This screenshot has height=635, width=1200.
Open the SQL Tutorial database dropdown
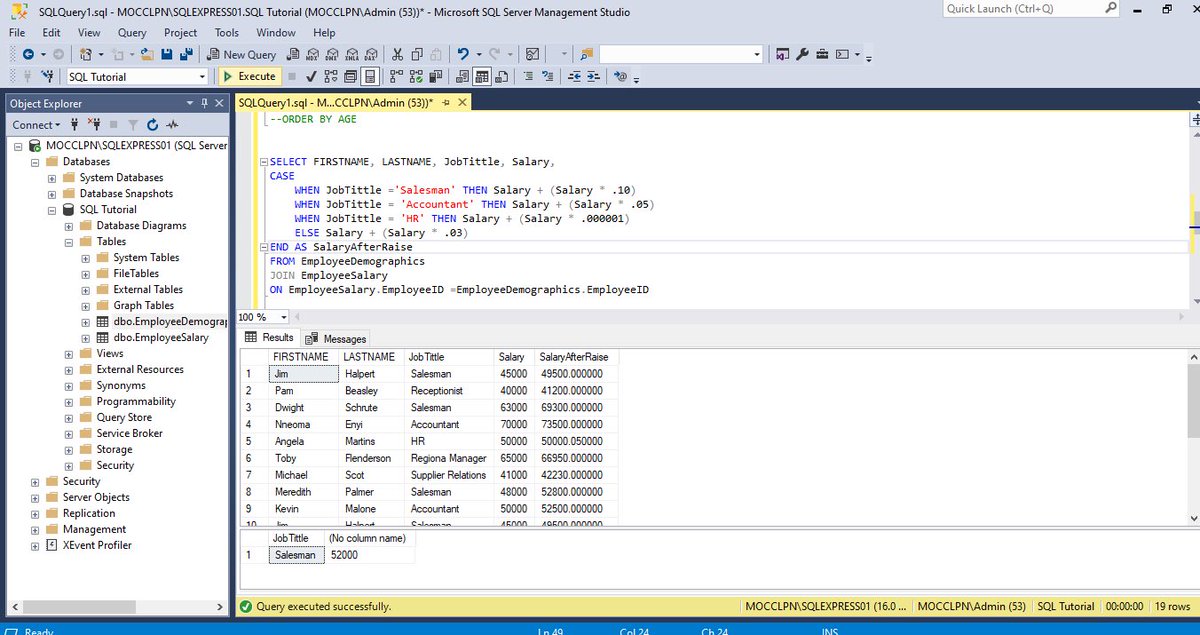pyautogui.click(x=202, y=77)
